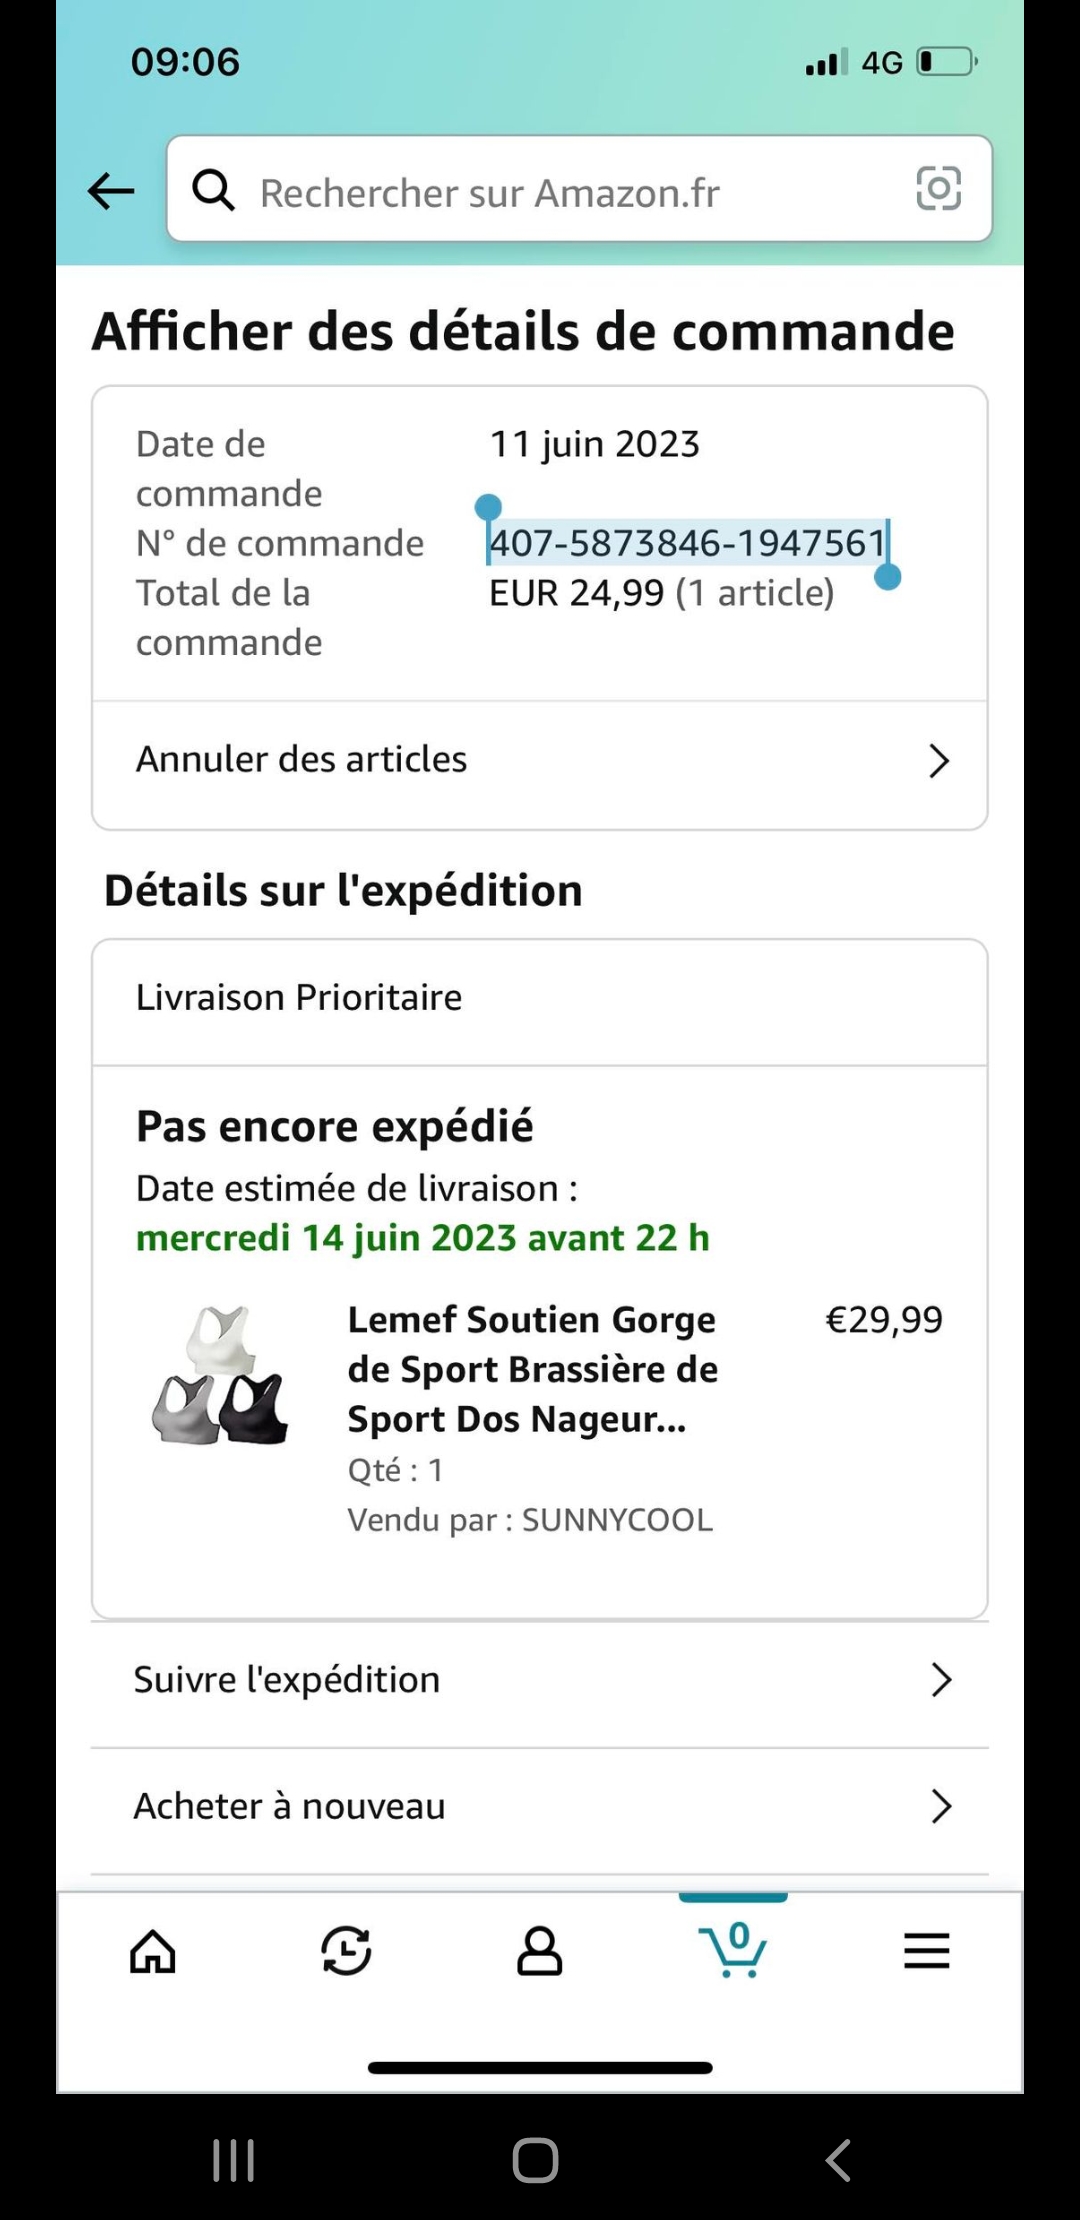Screen dimensions: 1080x2220
Task: Tap the Rechercher sur Amazon.fr search field
Action: tap(560, 192)
